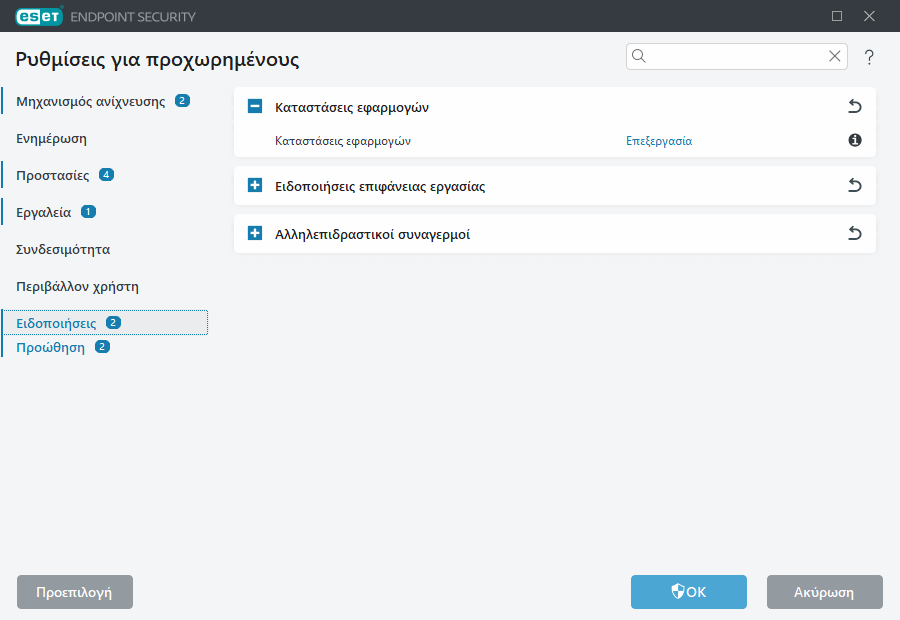This screenshot has width=900, height=620.
Task: Revert Αλληλεπιδραστικοί συναγερμοί to default
Action: (855, 233)
